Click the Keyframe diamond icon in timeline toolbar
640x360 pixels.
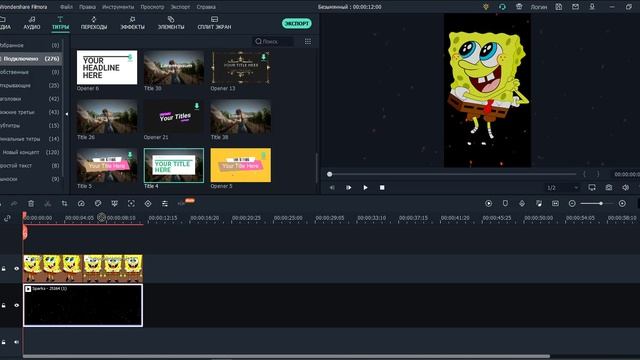[148, 203]
